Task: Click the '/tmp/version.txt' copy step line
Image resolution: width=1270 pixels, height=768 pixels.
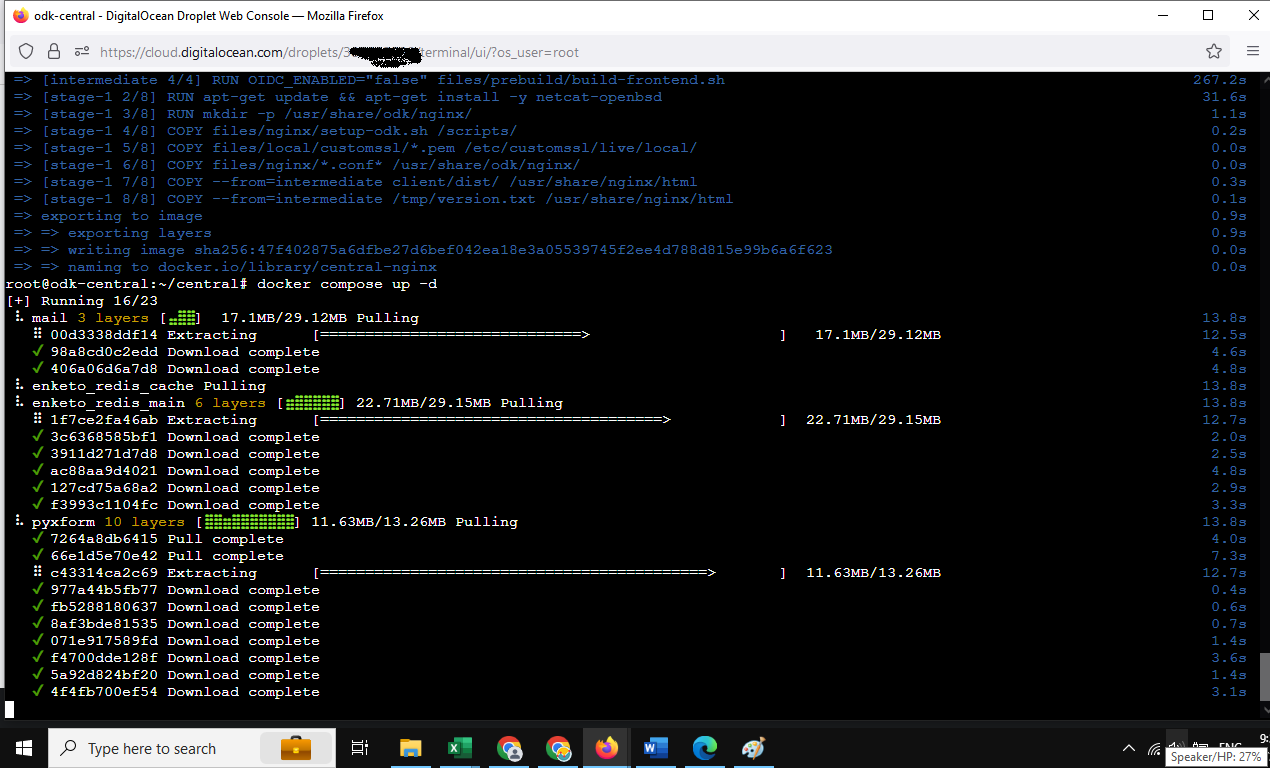Action: click(373, 199)
